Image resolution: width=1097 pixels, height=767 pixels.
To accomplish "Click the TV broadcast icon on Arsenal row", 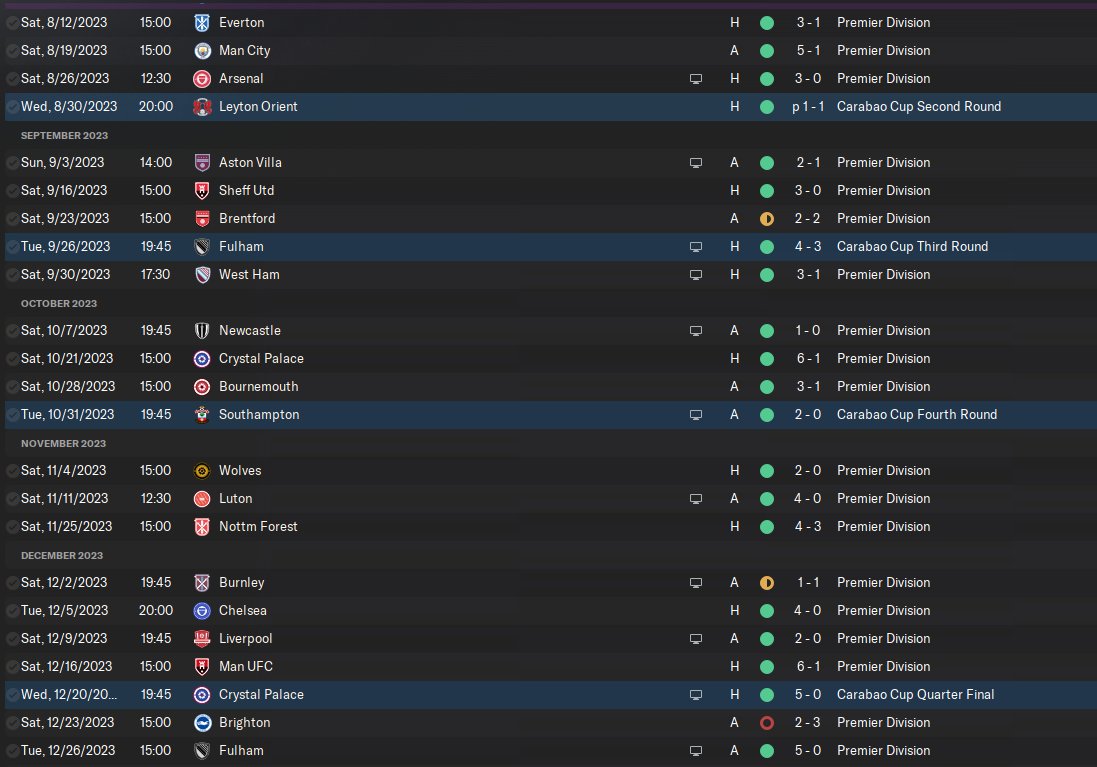I will pyautogui.click(x=695, y=79).
